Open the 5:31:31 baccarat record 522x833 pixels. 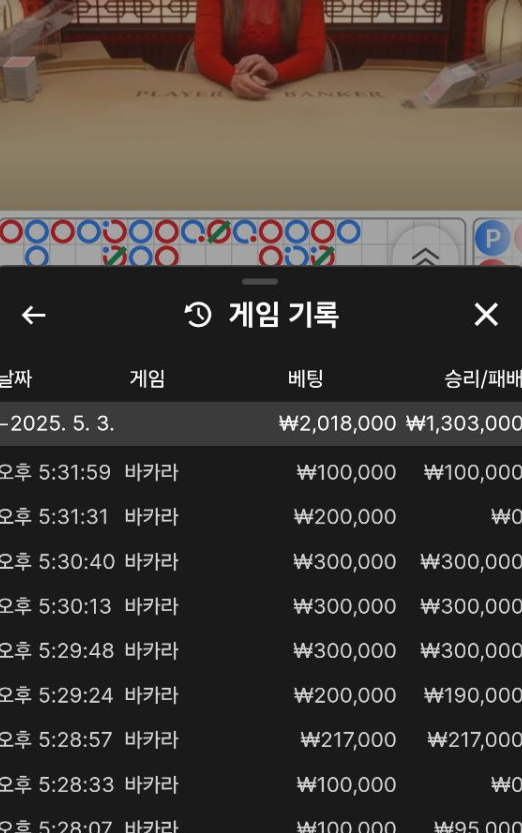point(261,516)
